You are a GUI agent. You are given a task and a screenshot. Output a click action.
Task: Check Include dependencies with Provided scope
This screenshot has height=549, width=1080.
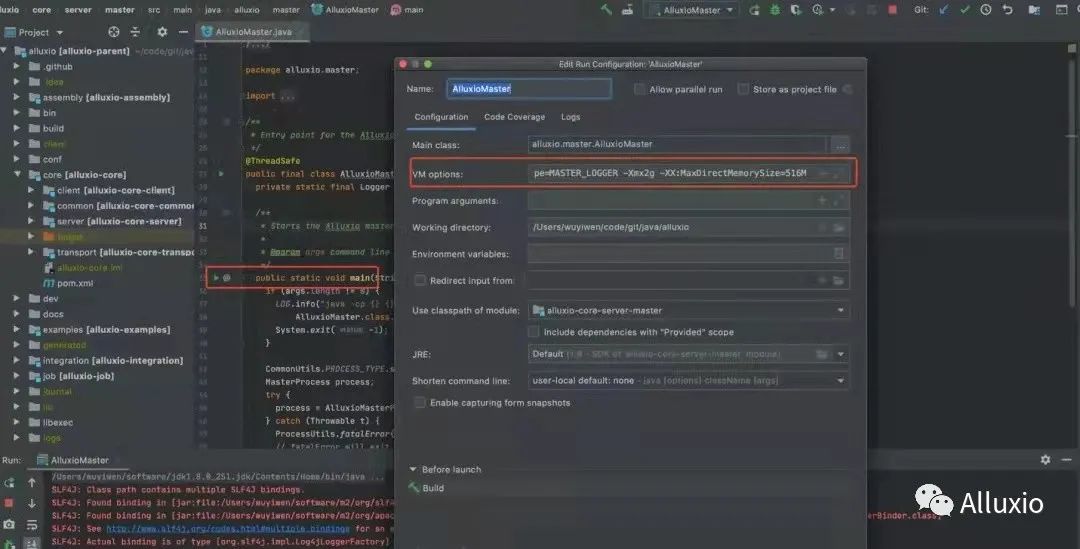point(534,332)
